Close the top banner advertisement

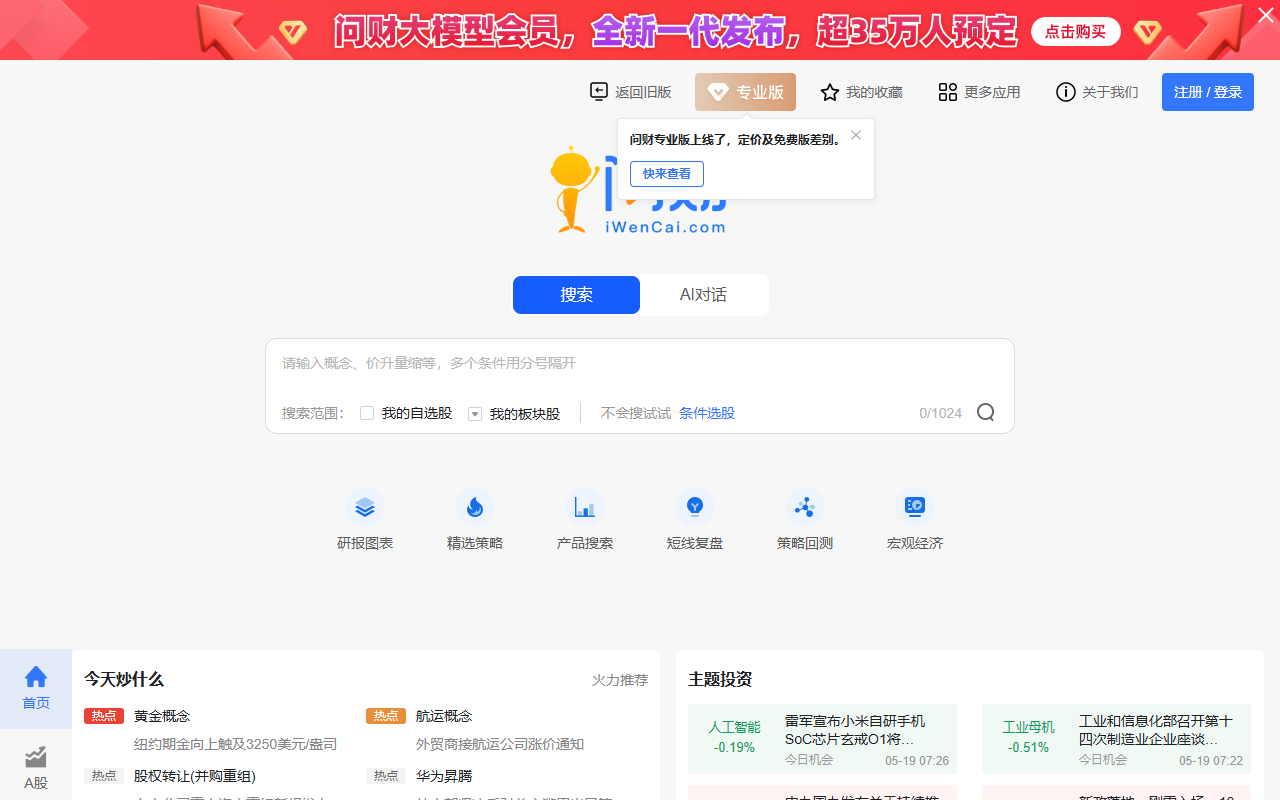[x=1264, y=14]
